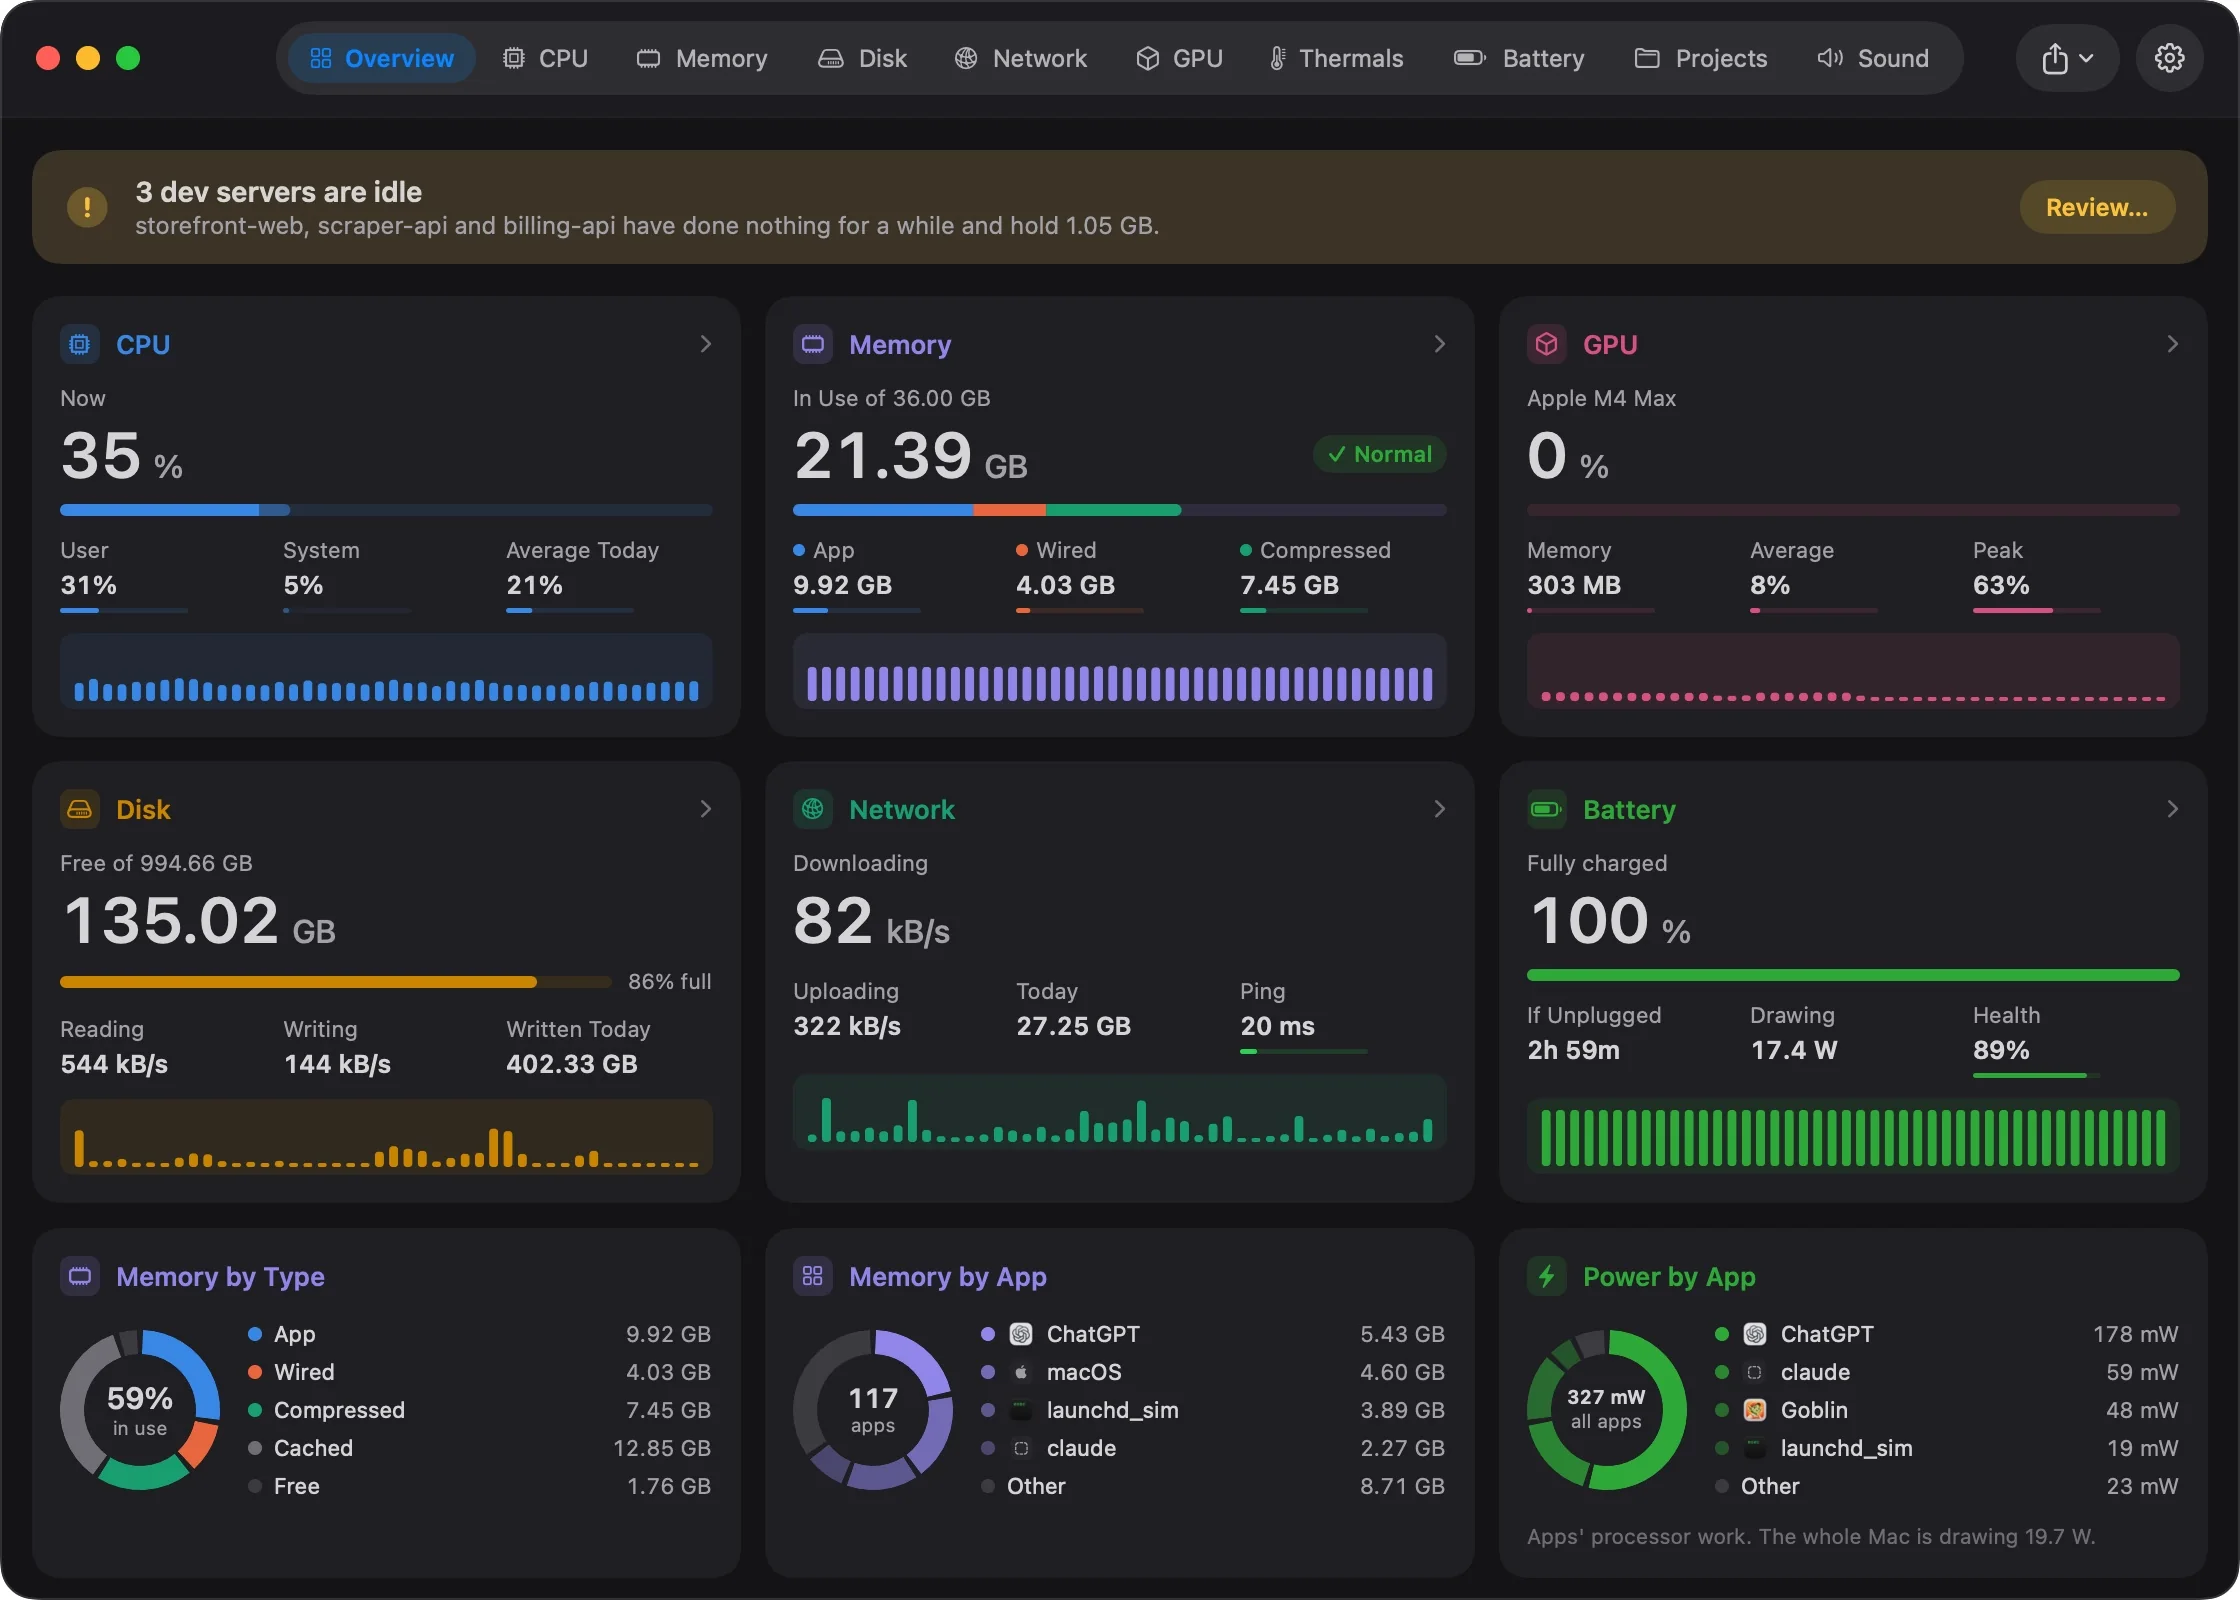Switch to the Network tab
The image size is (2240, 1600).
pos(1020,58)
